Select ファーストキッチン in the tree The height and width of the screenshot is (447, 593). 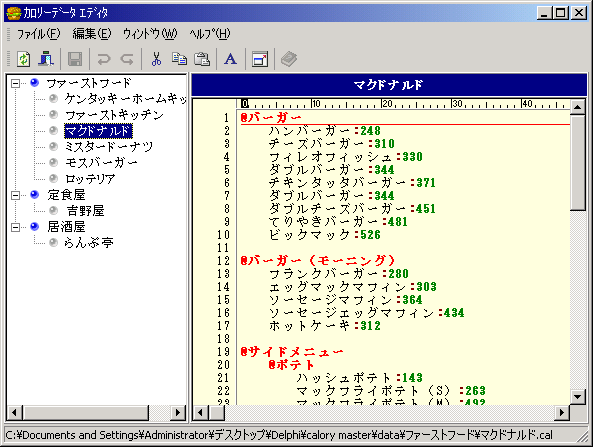pos(114,115)
